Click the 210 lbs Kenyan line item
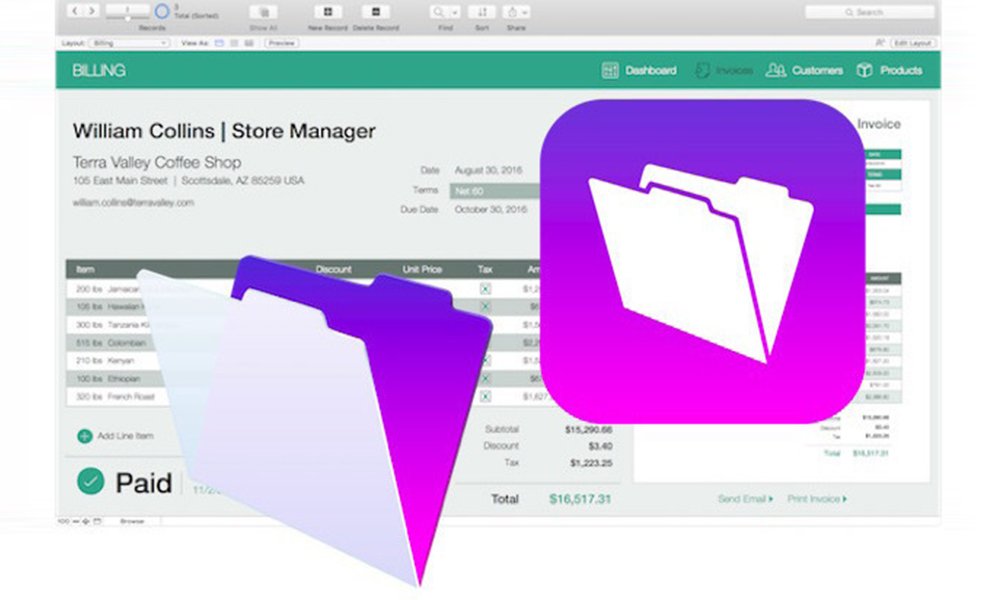 coord(105,361)
